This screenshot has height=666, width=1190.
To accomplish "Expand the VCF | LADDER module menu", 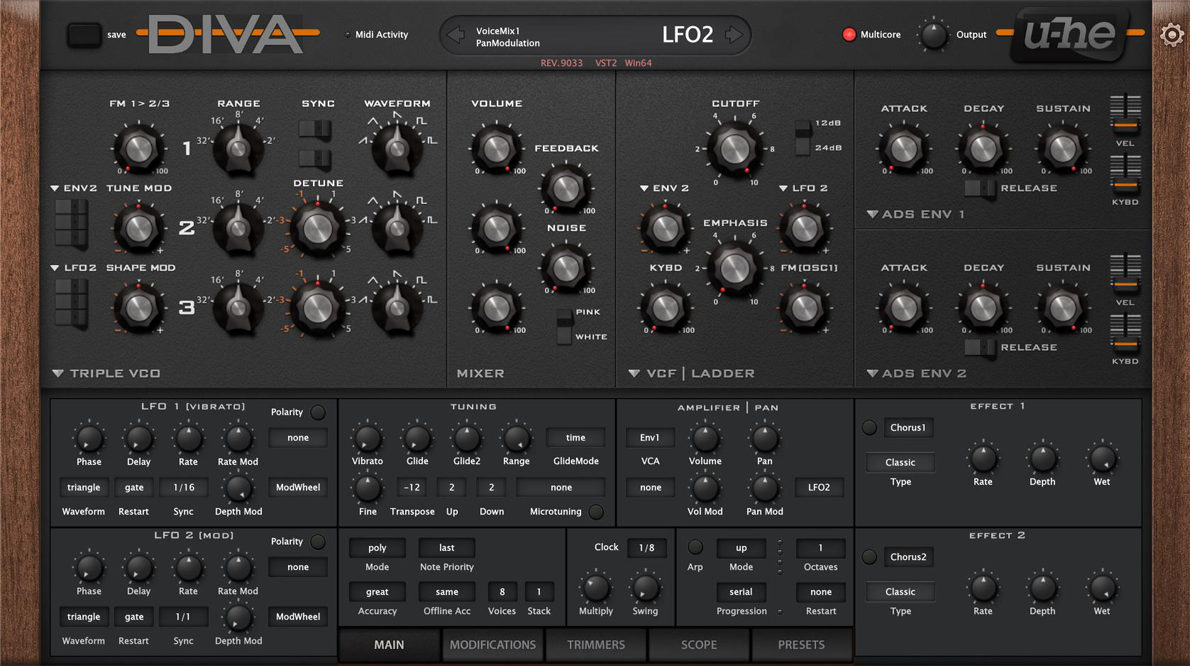I will click(634, 373).
